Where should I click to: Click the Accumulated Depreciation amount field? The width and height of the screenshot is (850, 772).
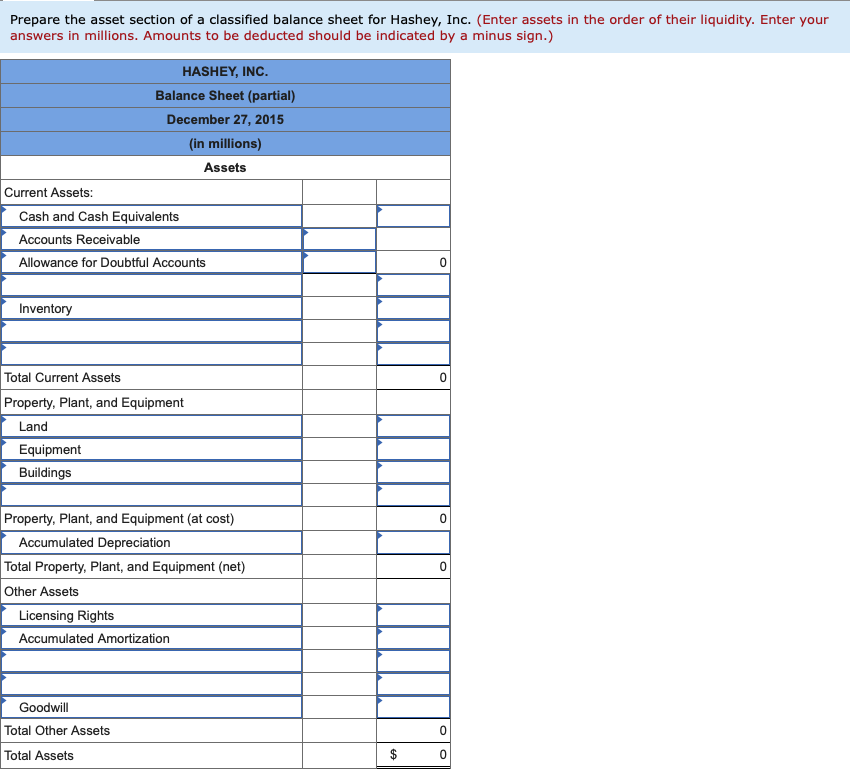click(413, 543)
